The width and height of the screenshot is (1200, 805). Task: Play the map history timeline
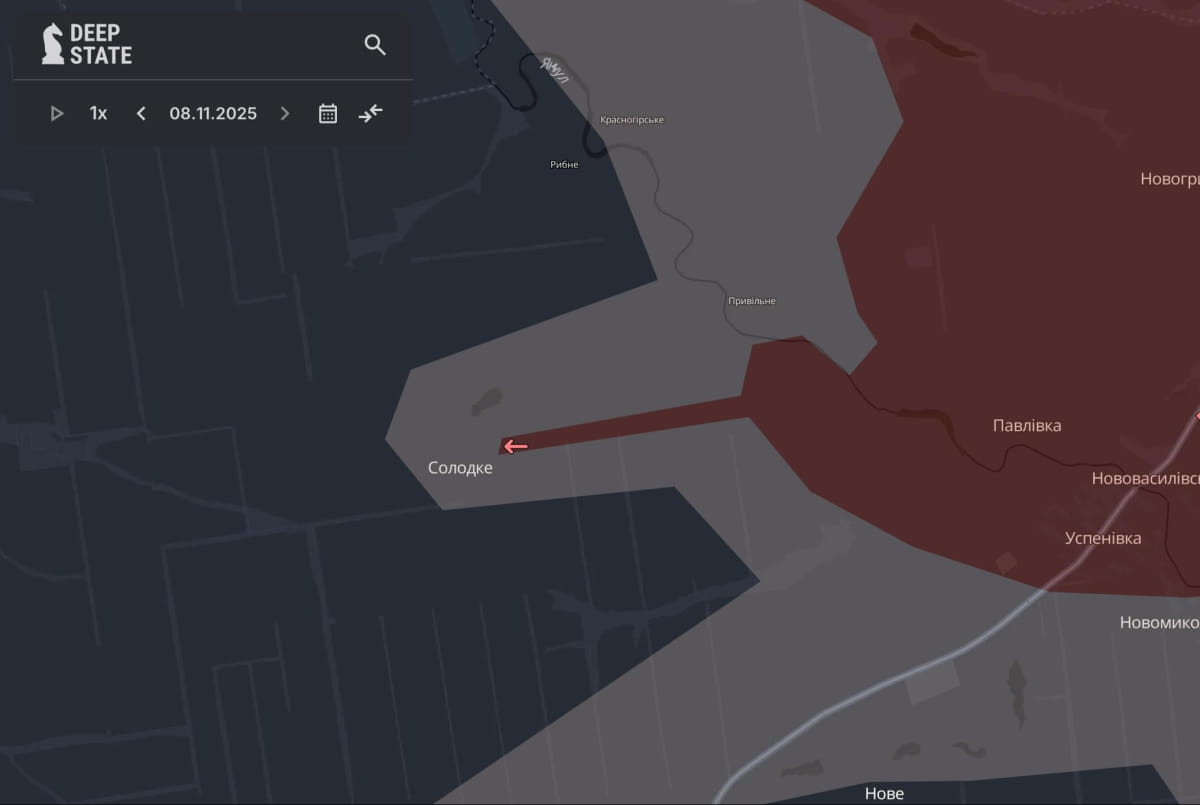tap(57, 113)
